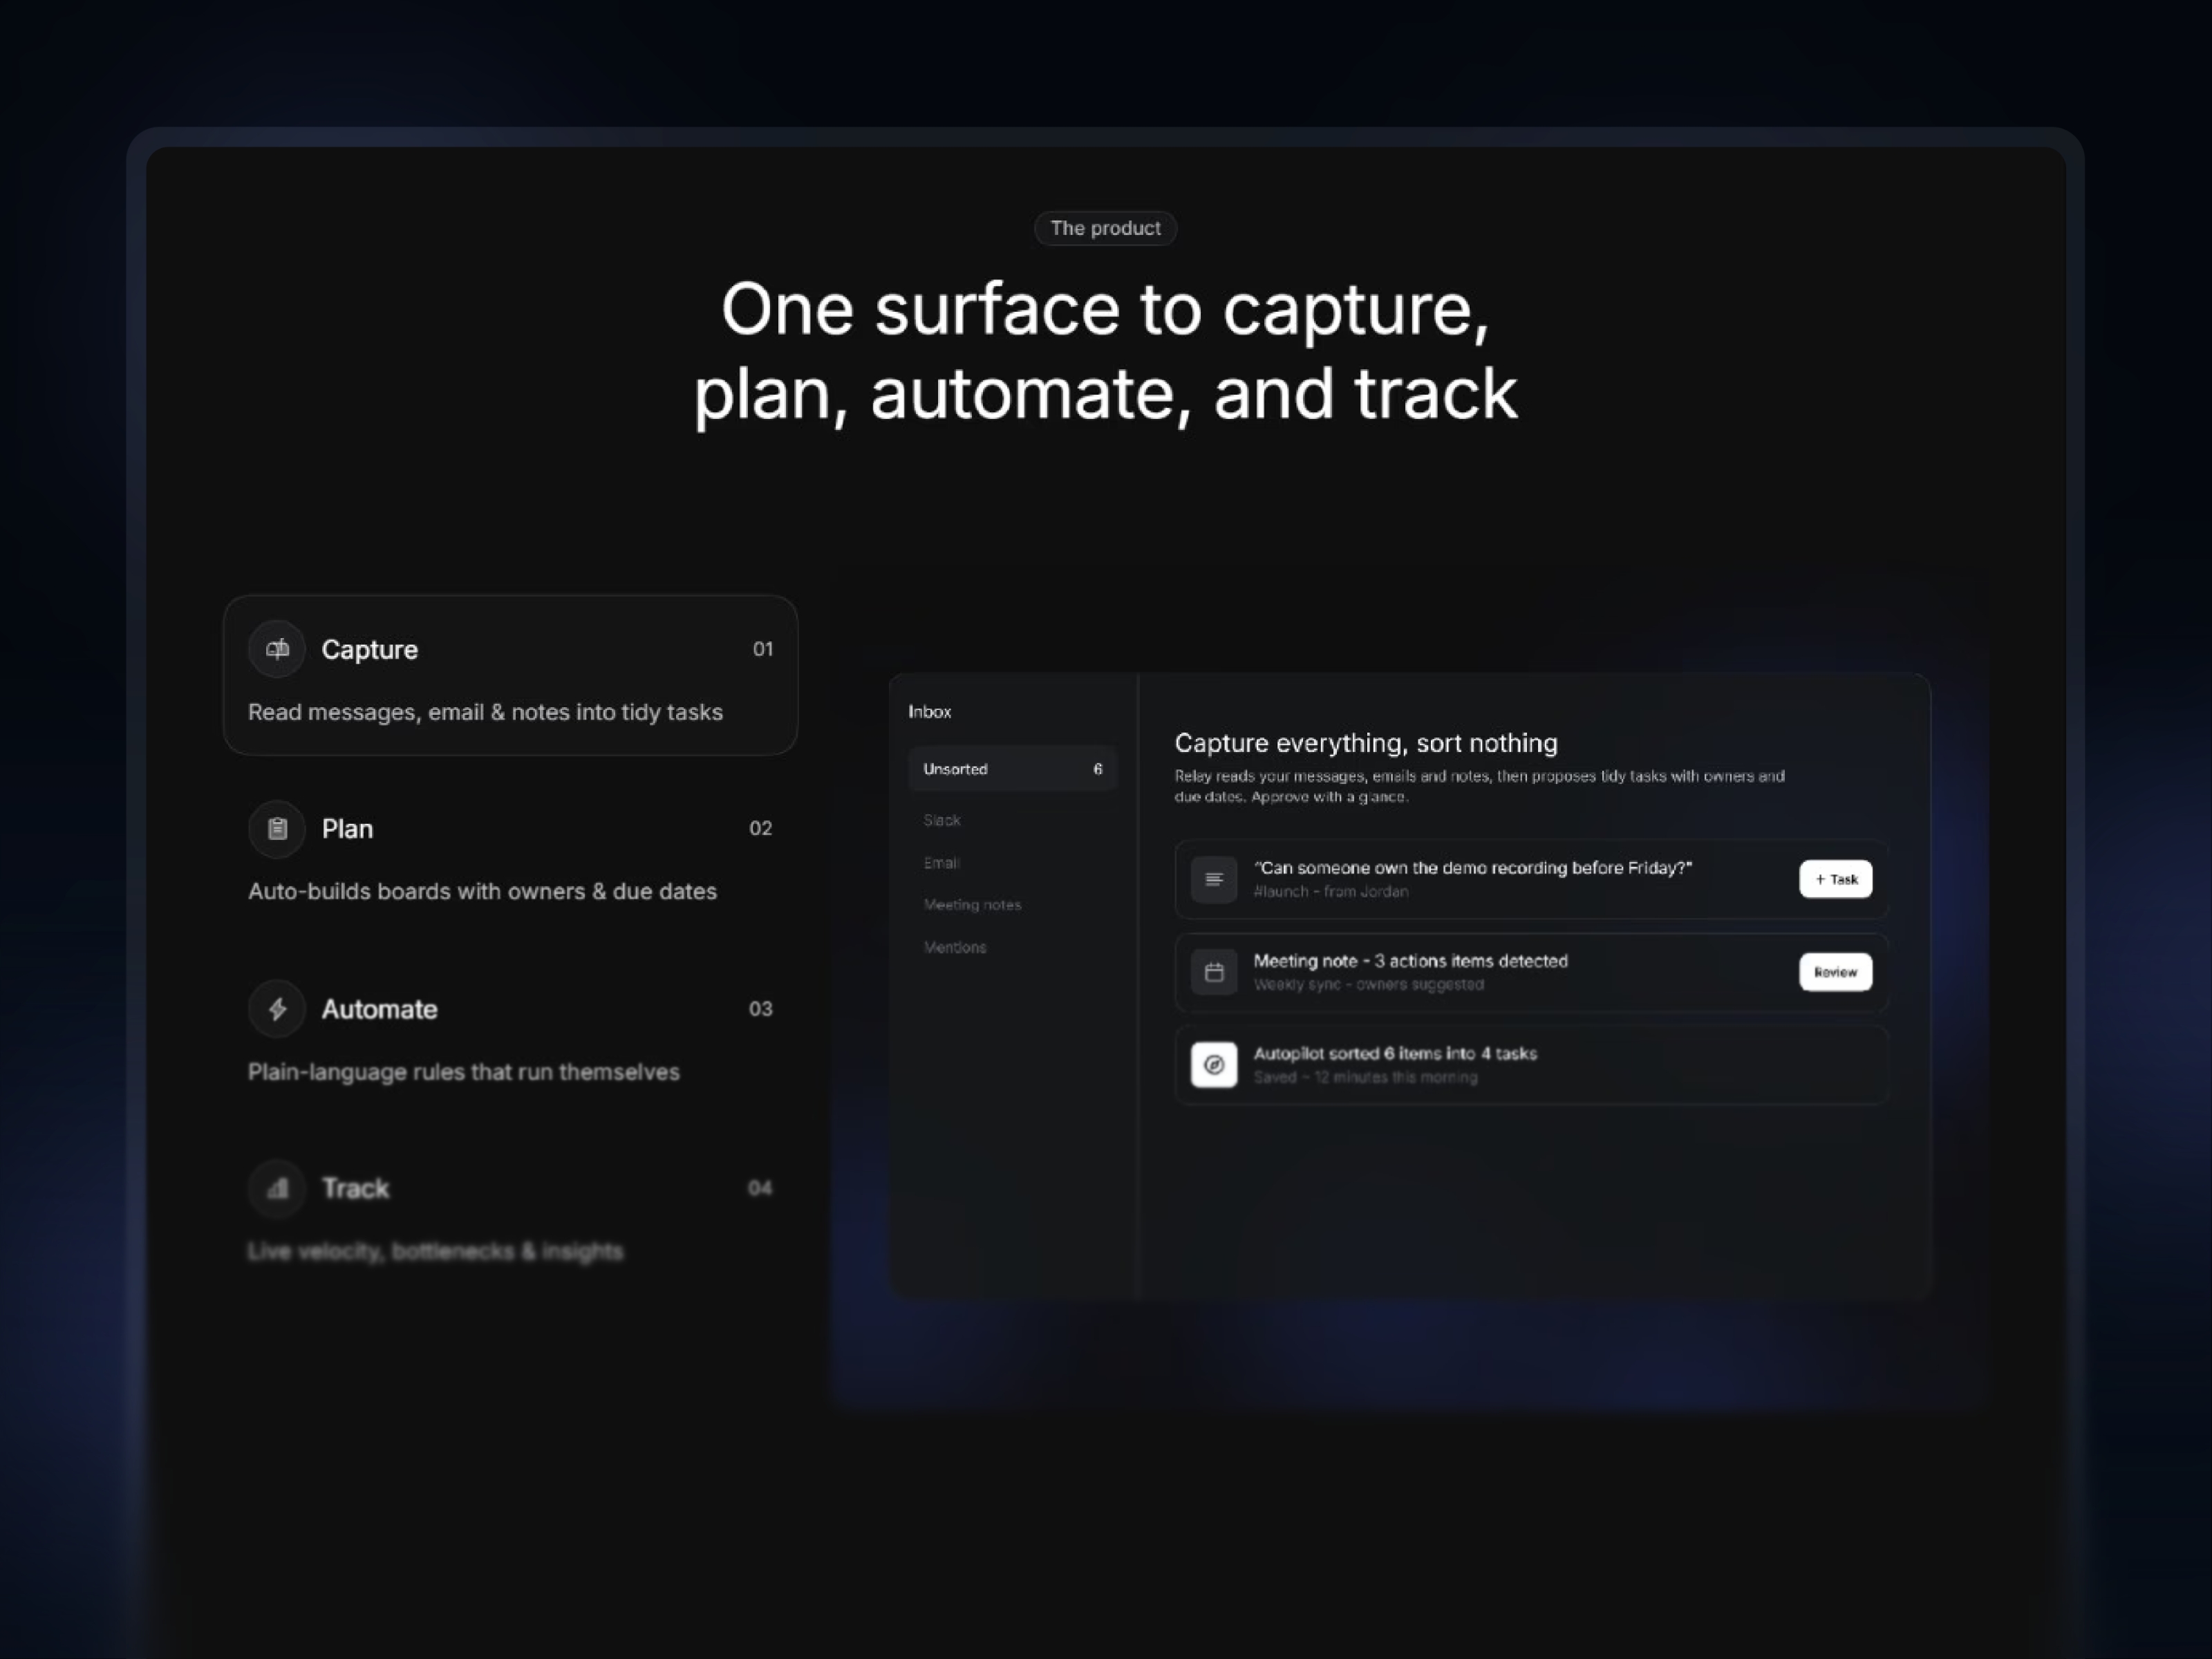Select the Unsorted inbox filter
This screenshot has height=1659, width=2212.
pyautogui.click(x=1012, y=769)
